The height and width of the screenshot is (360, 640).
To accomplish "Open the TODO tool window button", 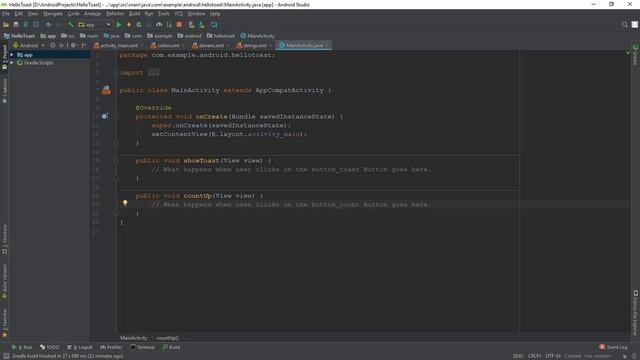I will pyautogui.click(x=50, y=347).
